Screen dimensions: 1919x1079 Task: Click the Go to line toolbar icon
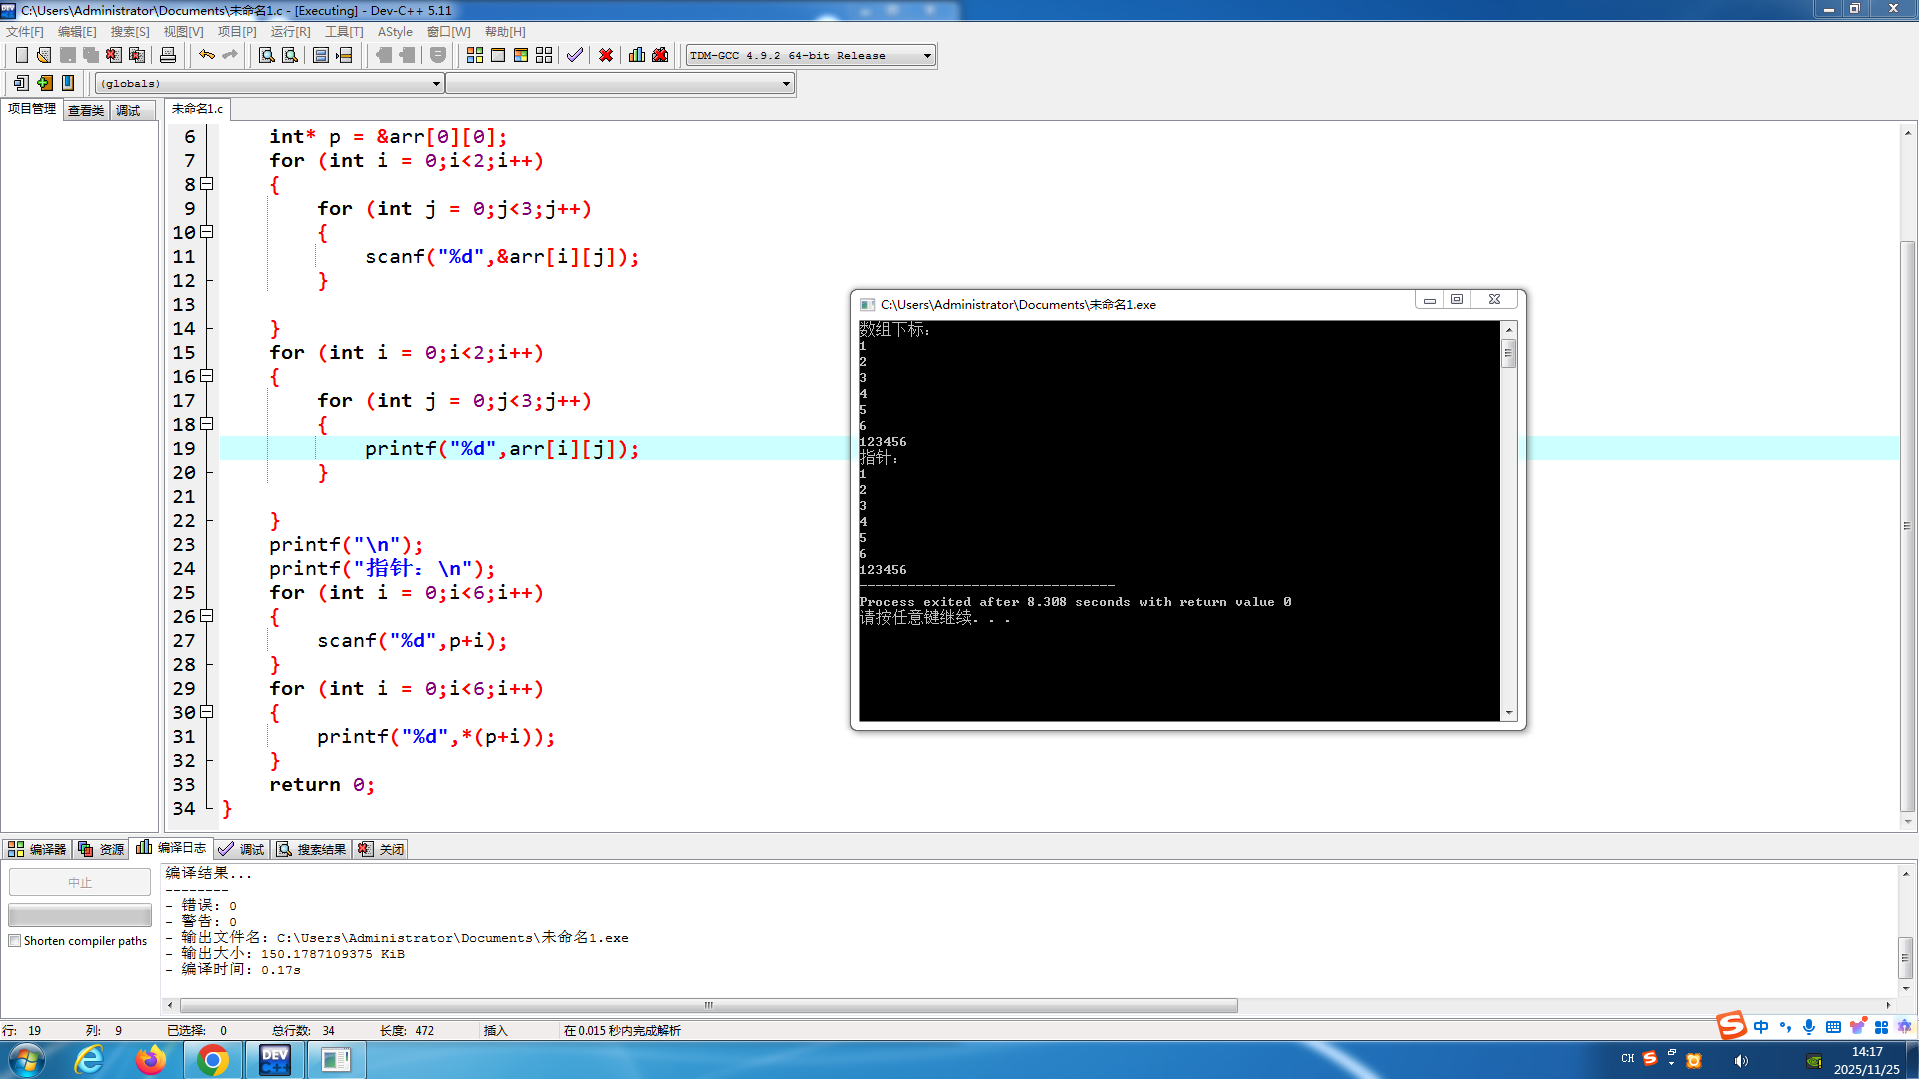coord(345,55)
